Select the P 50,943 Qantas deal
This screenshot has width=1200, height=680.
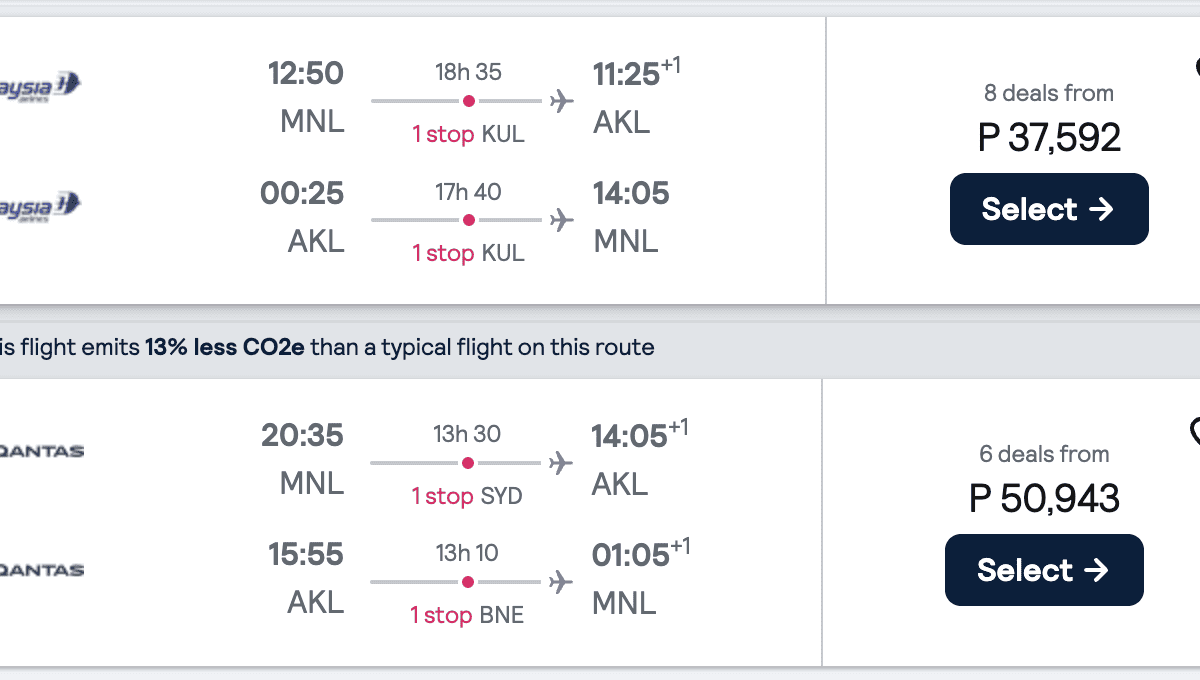[1043, 570]
